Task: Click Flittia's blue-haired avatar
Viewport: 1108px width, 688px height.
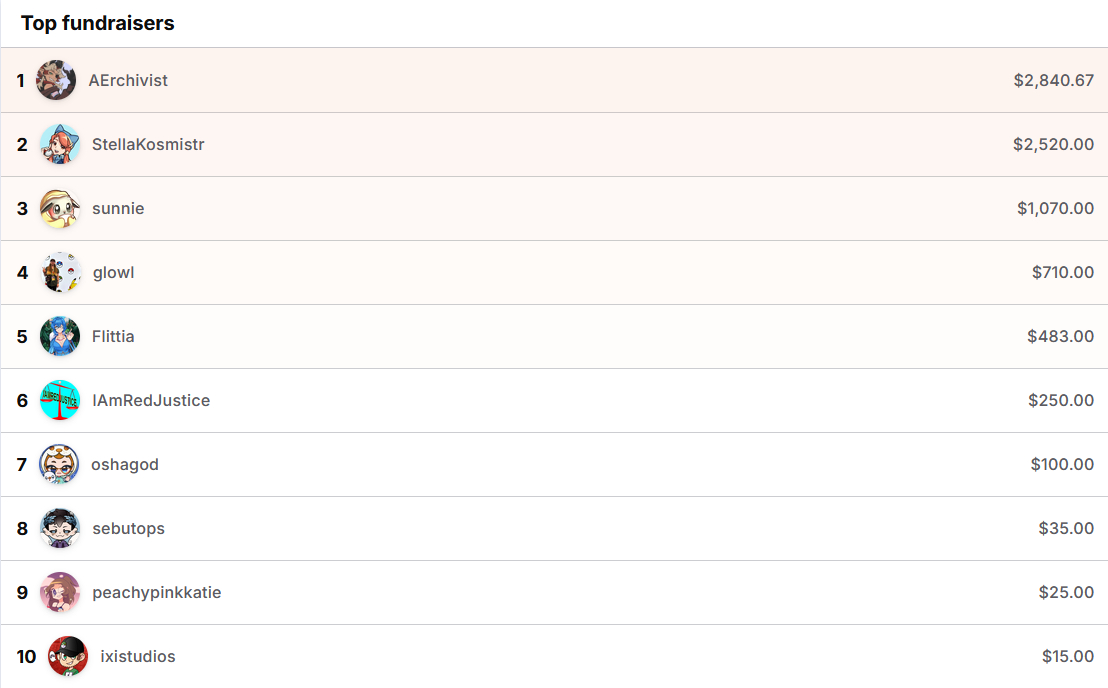Action: 60,336
